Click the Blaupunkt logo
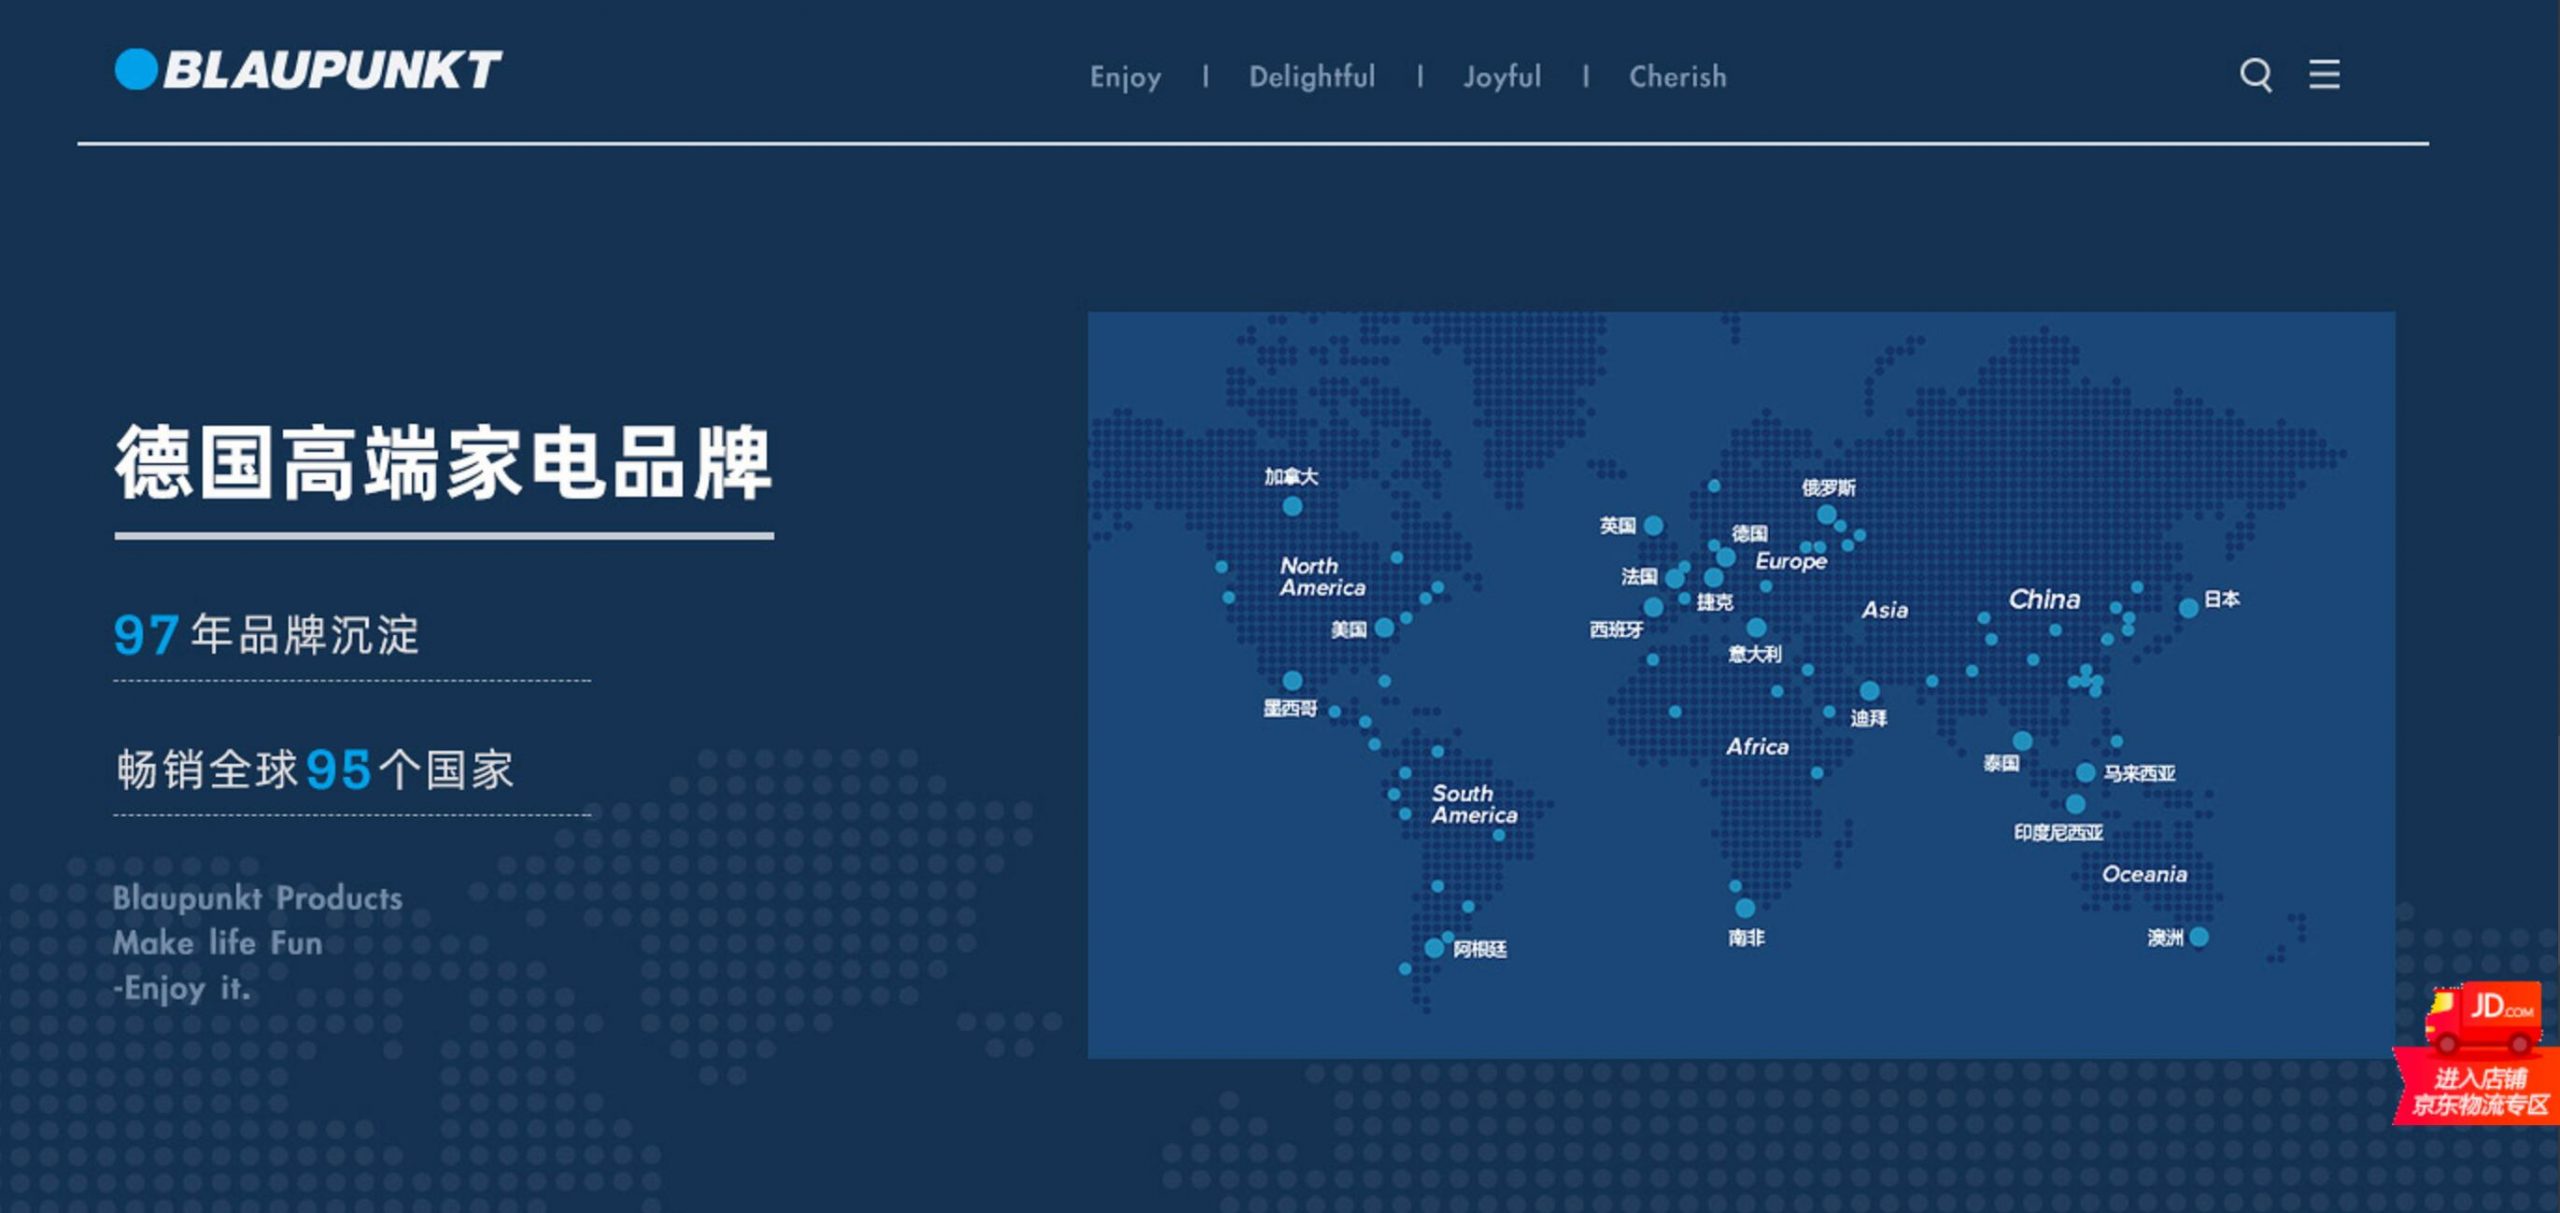This screenshot has height=1213, width=2560. click(308, 70)
